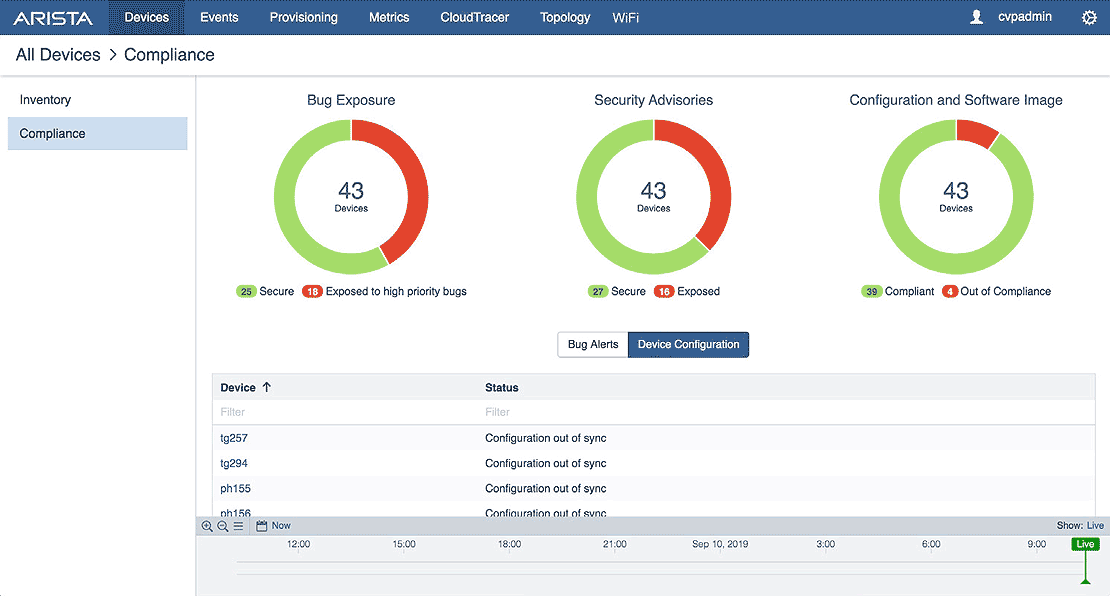Select the Device Configuration view
Viewport: 1110px width, 596px height.
pos(688,344)
